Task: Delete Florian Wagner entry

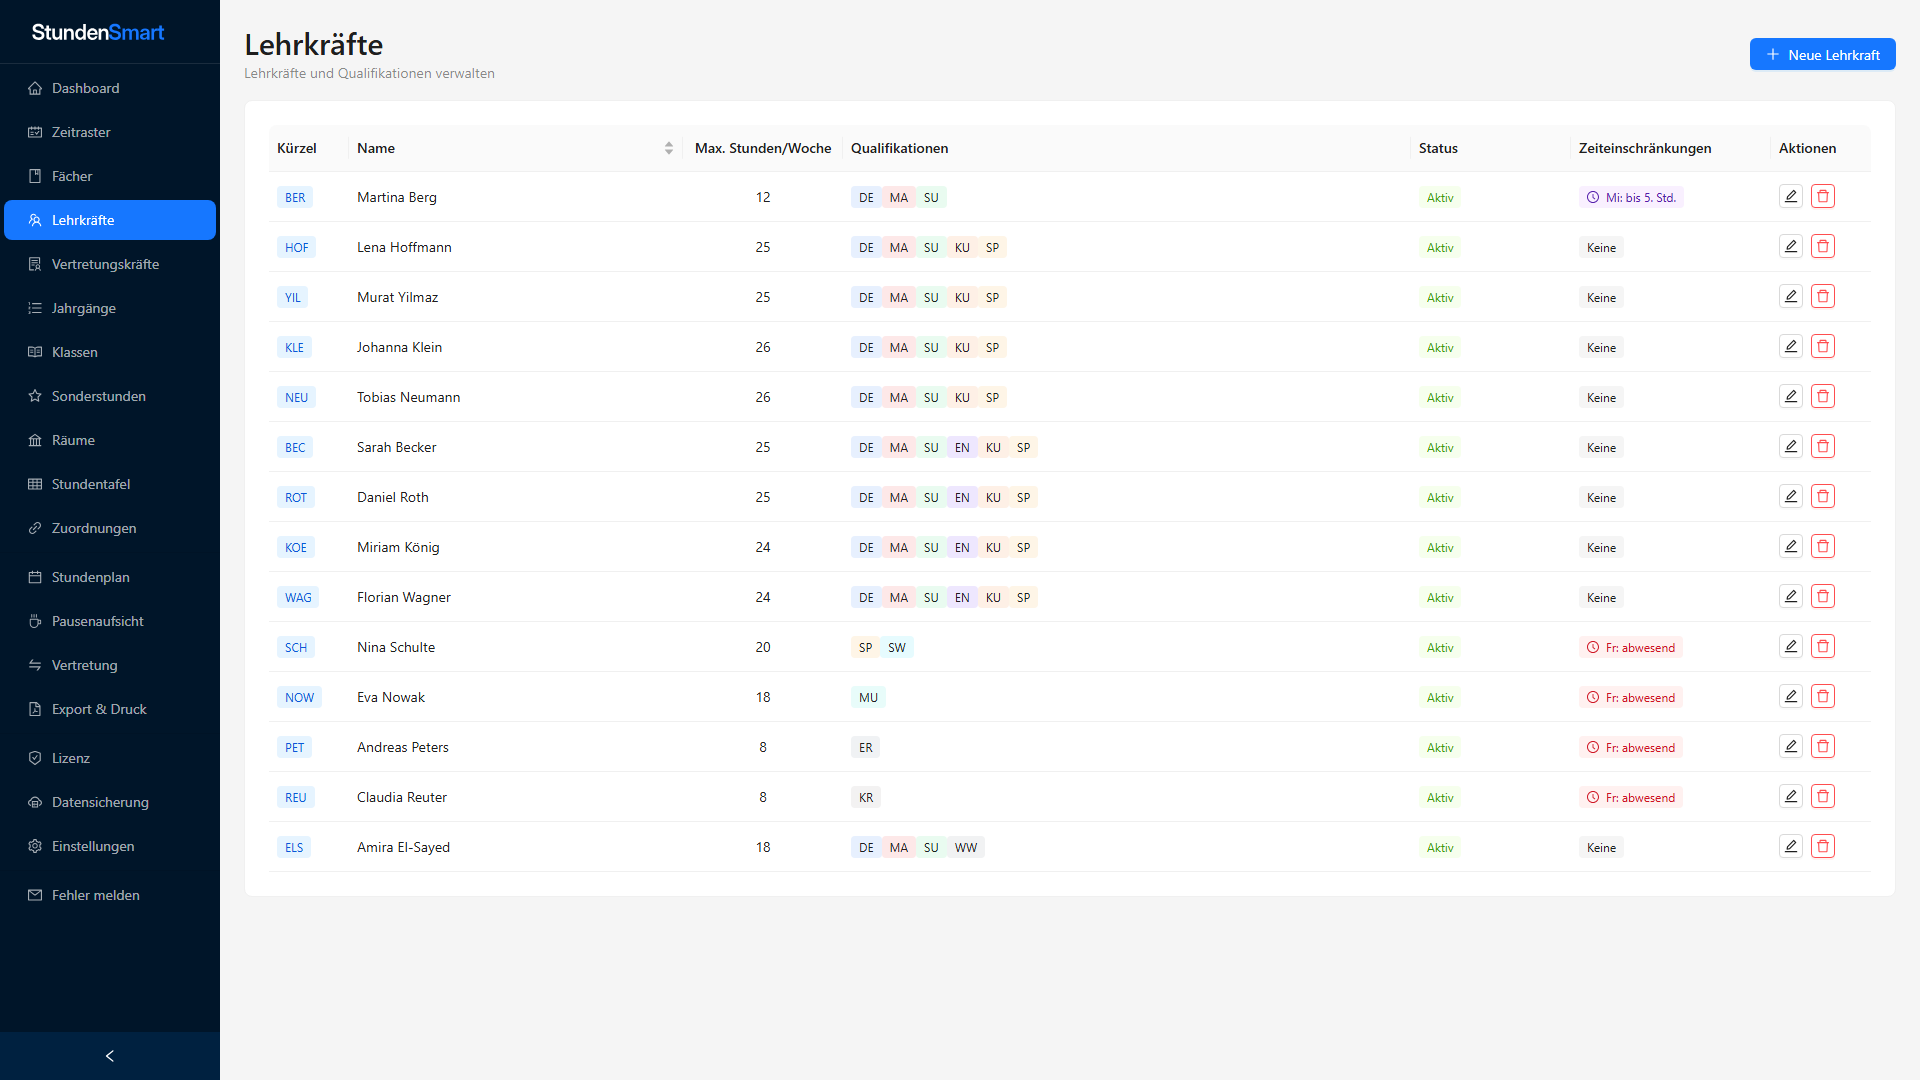Action: pyautogui.click(x=1823, y=597)
